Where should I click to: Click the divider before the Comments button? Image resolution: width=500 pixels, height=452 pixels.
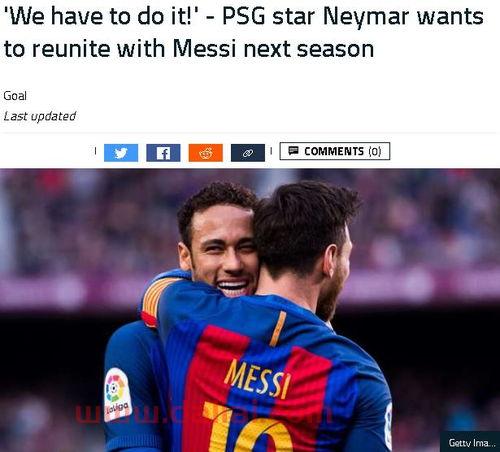coord(271,151)
